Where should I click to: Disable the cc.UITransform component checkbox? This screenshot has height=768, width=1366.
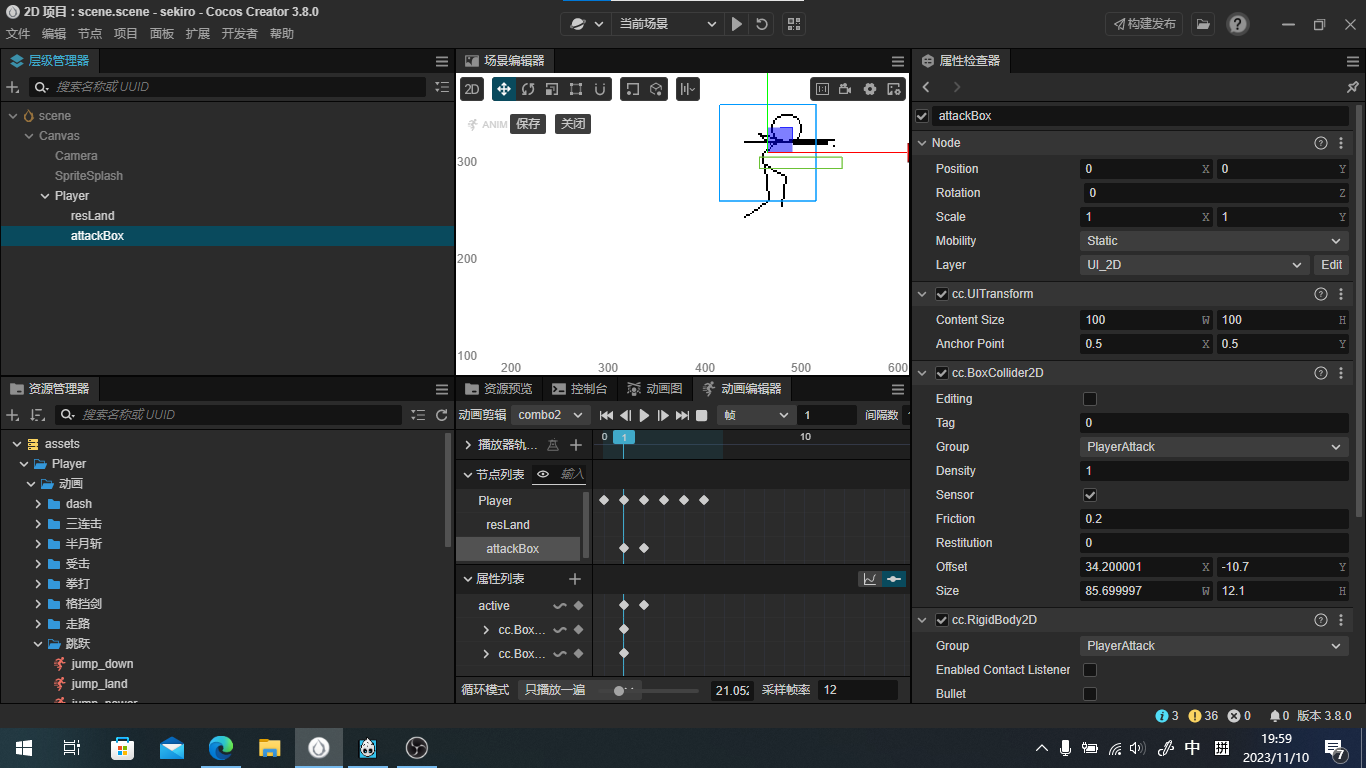pos(942,294)
